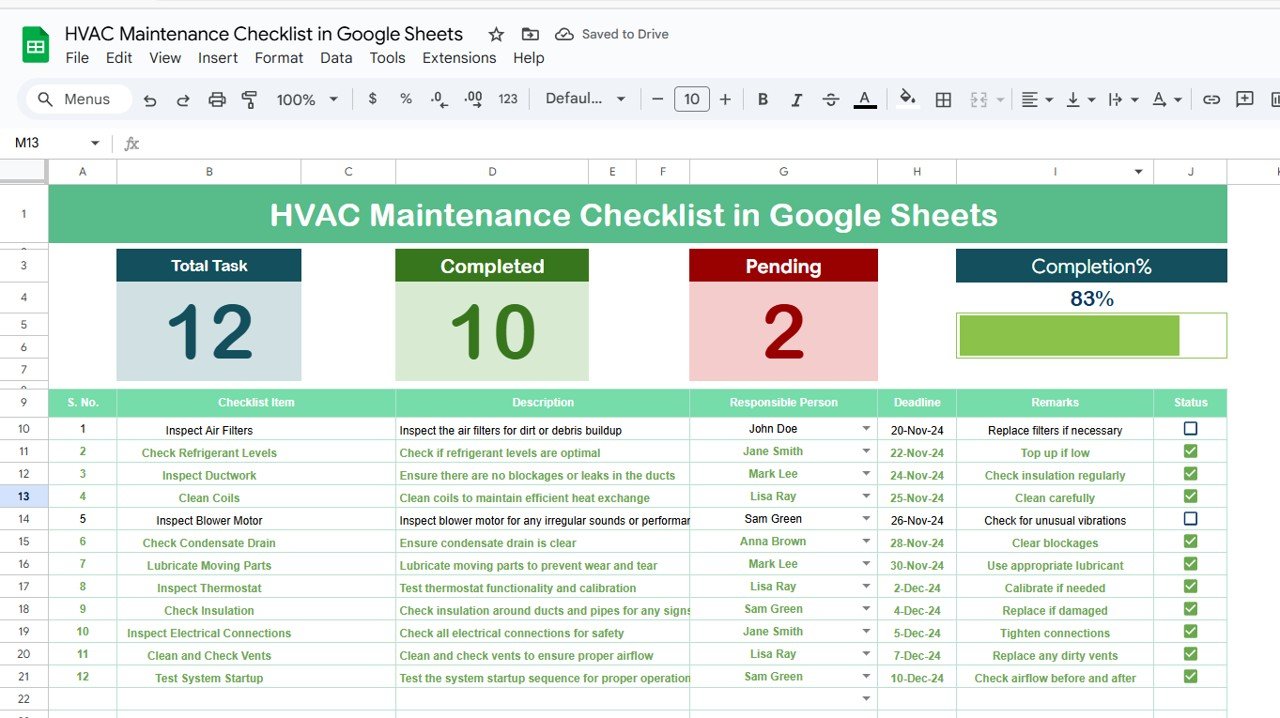The height and width of the screenshot is (718, 1280).
Task: Decrease decimal places
Action: tap(439, 99)
